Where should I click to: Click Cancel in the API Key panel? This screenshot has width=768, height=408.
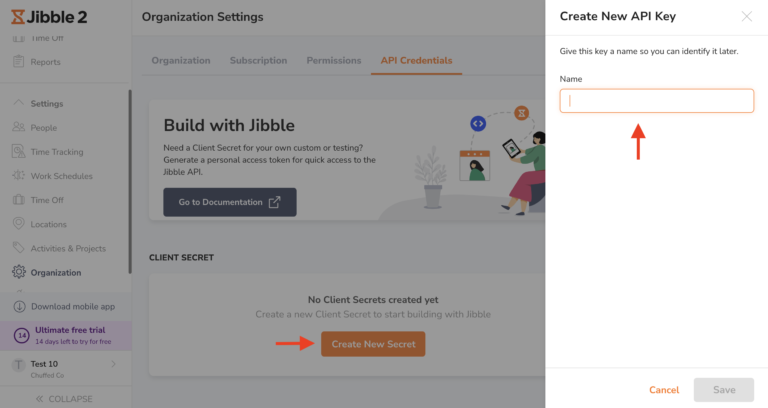tap(664, 390)
